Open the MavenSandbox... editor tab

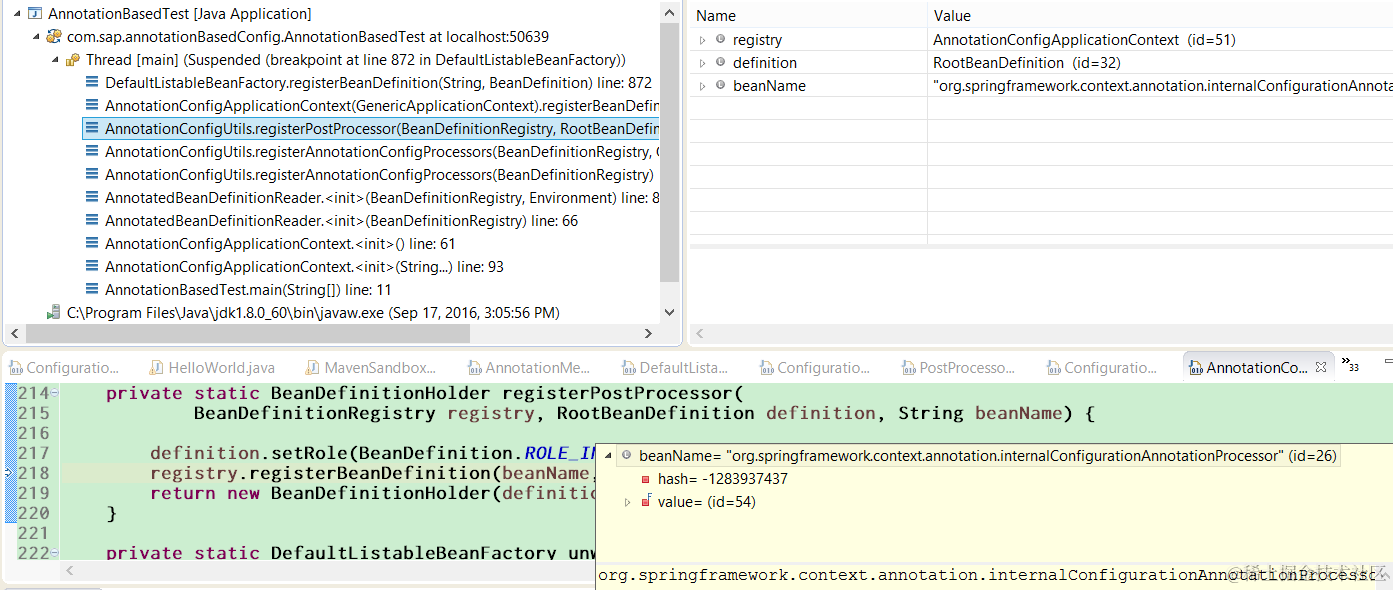[371, 368]
